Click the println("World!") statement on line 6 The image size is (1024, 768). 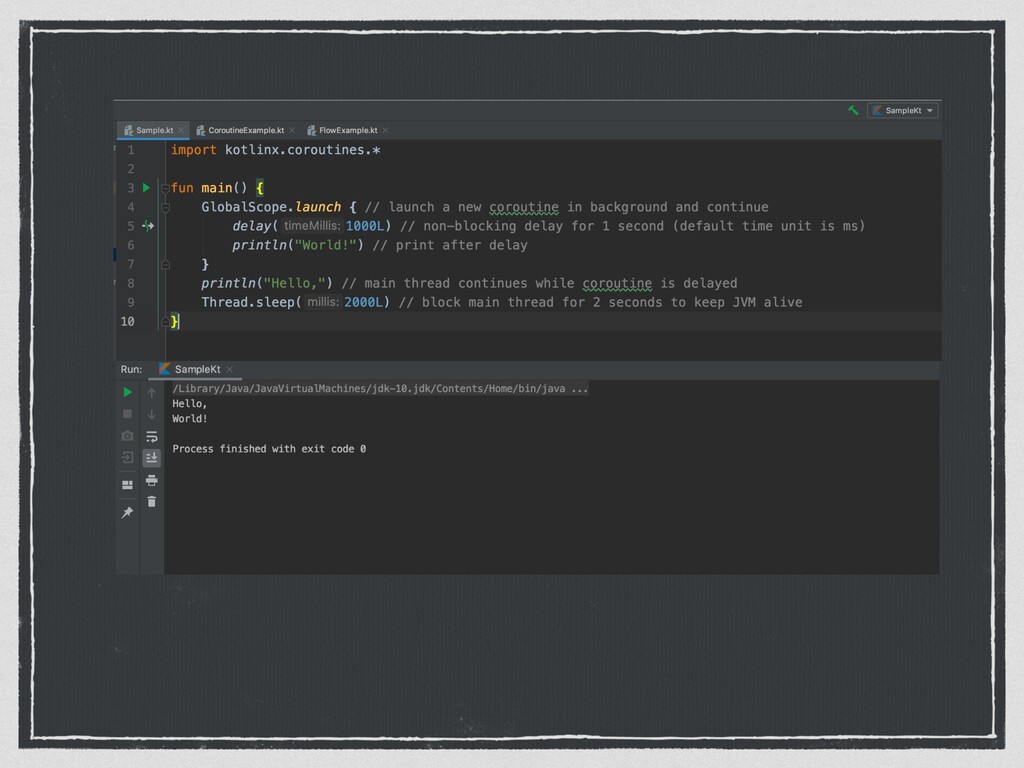click(x=298, y=246)
